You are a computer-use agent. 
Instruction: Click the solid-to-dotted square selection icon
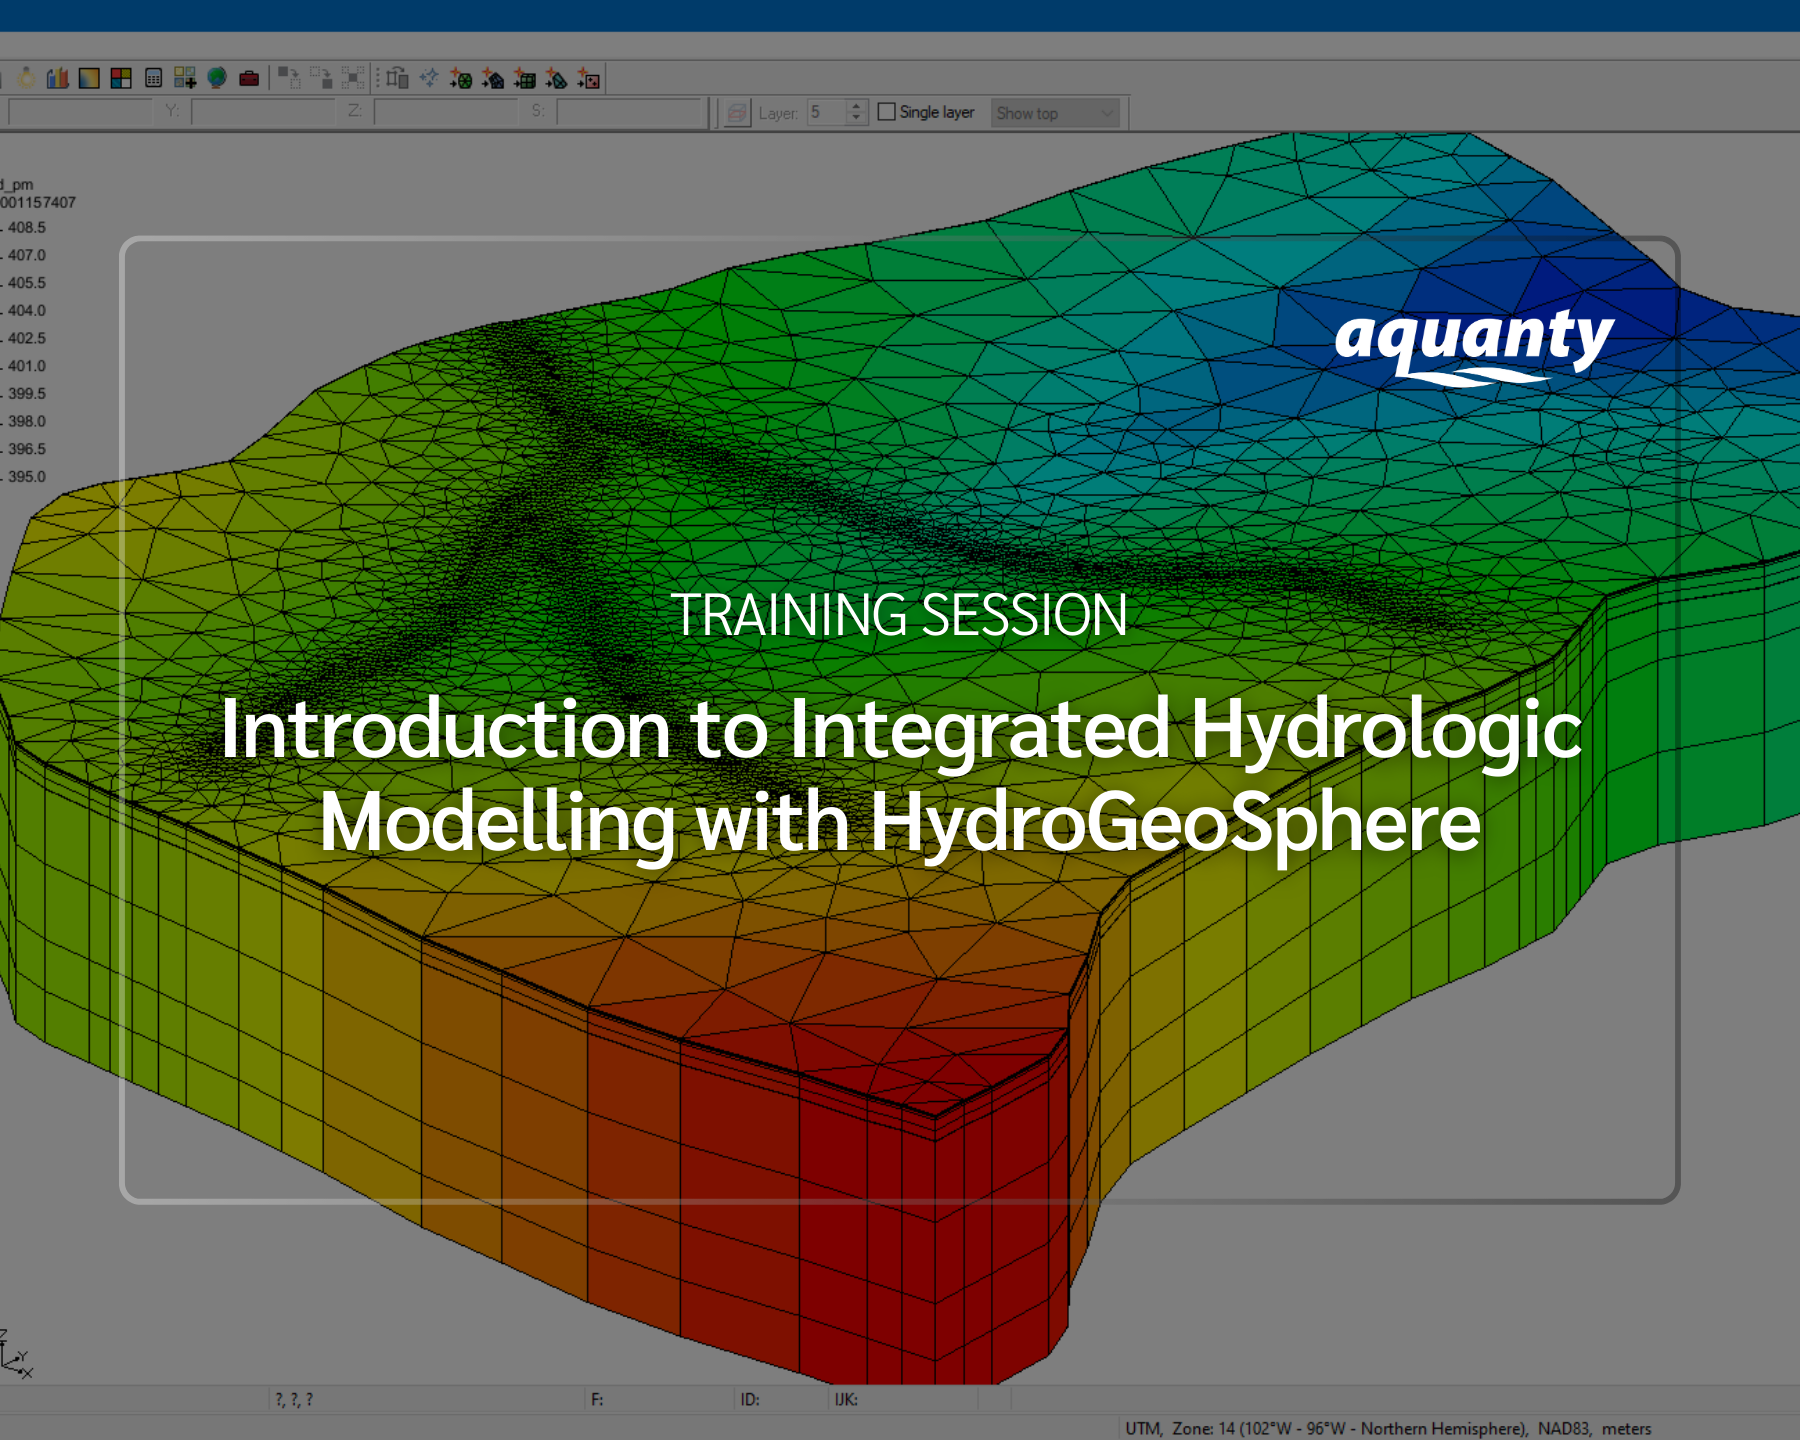tap(289, 78)
